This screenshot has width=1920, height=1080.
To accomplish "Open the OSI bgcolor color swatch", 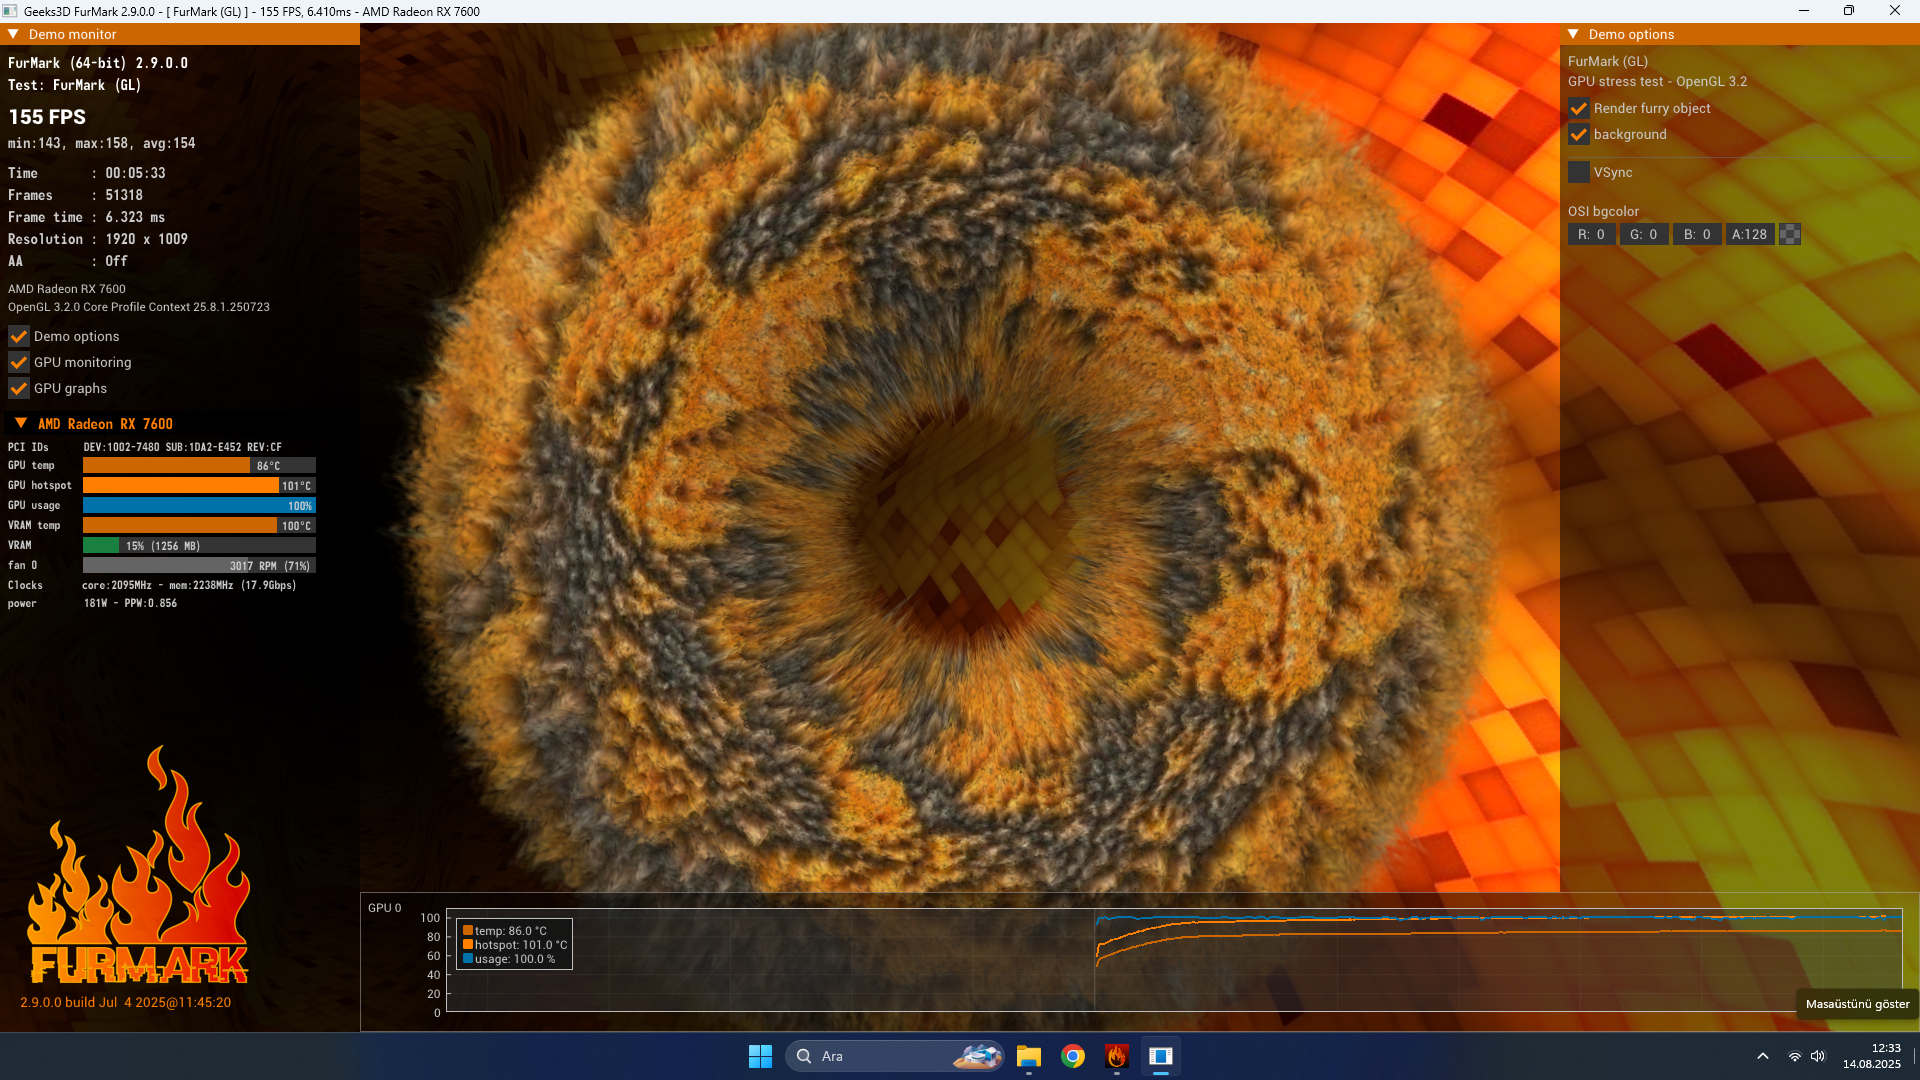I will coord(1790,234).
